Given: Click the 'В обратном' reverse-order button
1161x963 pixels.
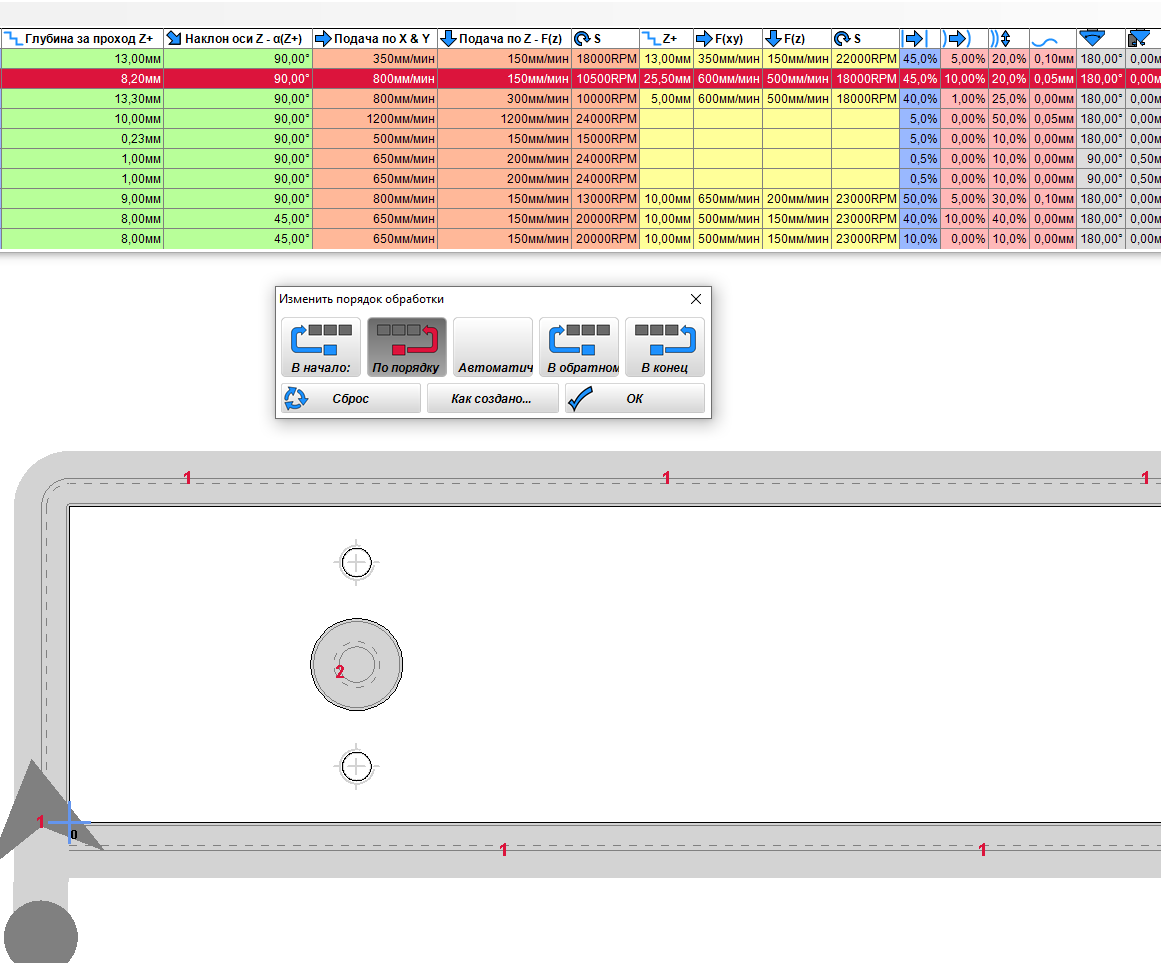Looking at the screenshot, I should [x=578, y=347].
